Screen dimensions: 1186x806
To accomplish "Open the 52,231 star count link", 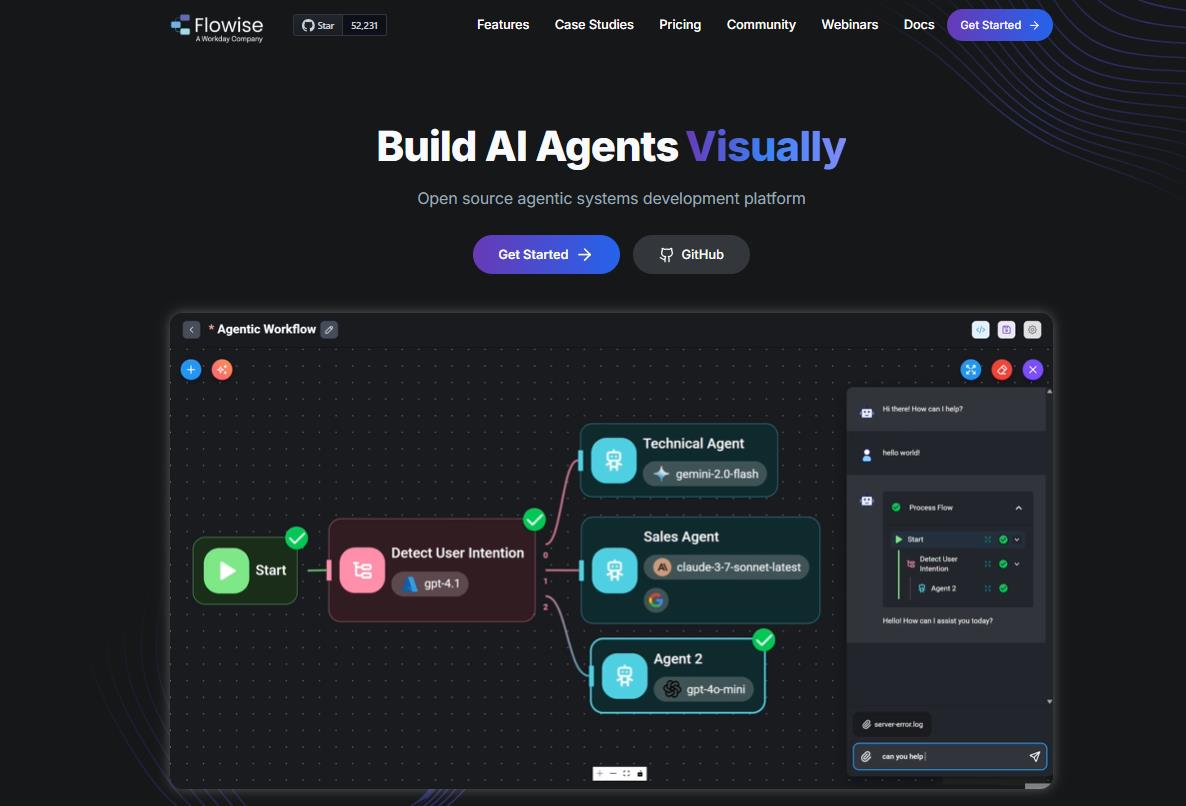I will coord(365,25).
